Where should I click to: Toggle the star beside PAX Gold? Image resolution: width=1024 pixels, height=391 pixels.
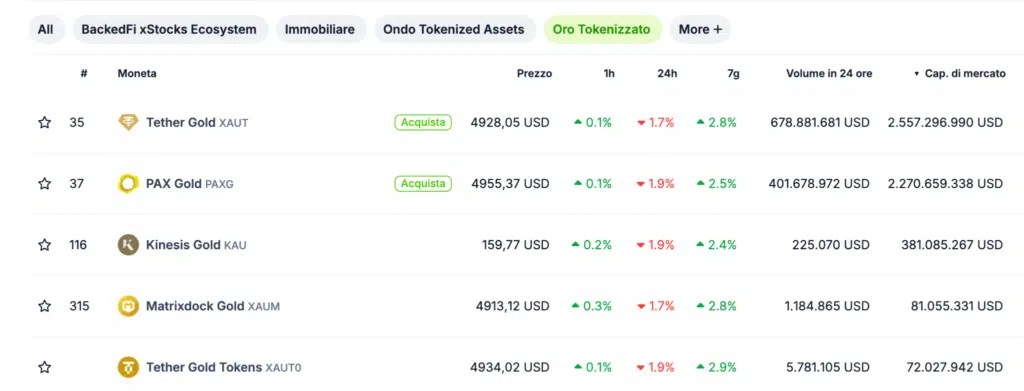44,183
